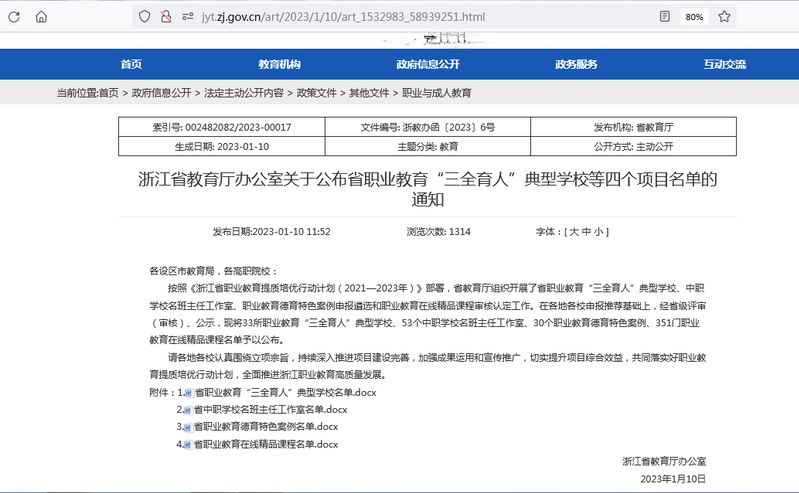Bookmark this page with star icon

tap(724, 17)
